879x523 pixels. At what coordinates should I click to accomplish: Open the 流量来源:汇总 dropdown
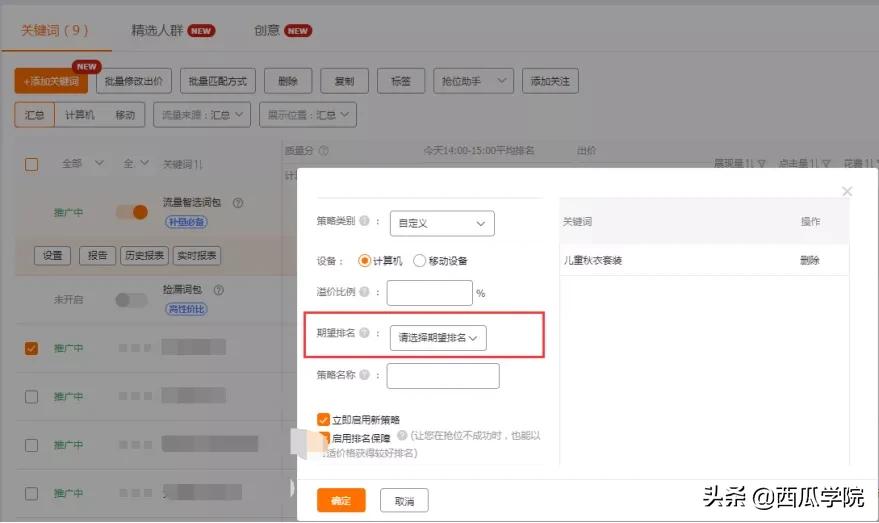[202, 115]
